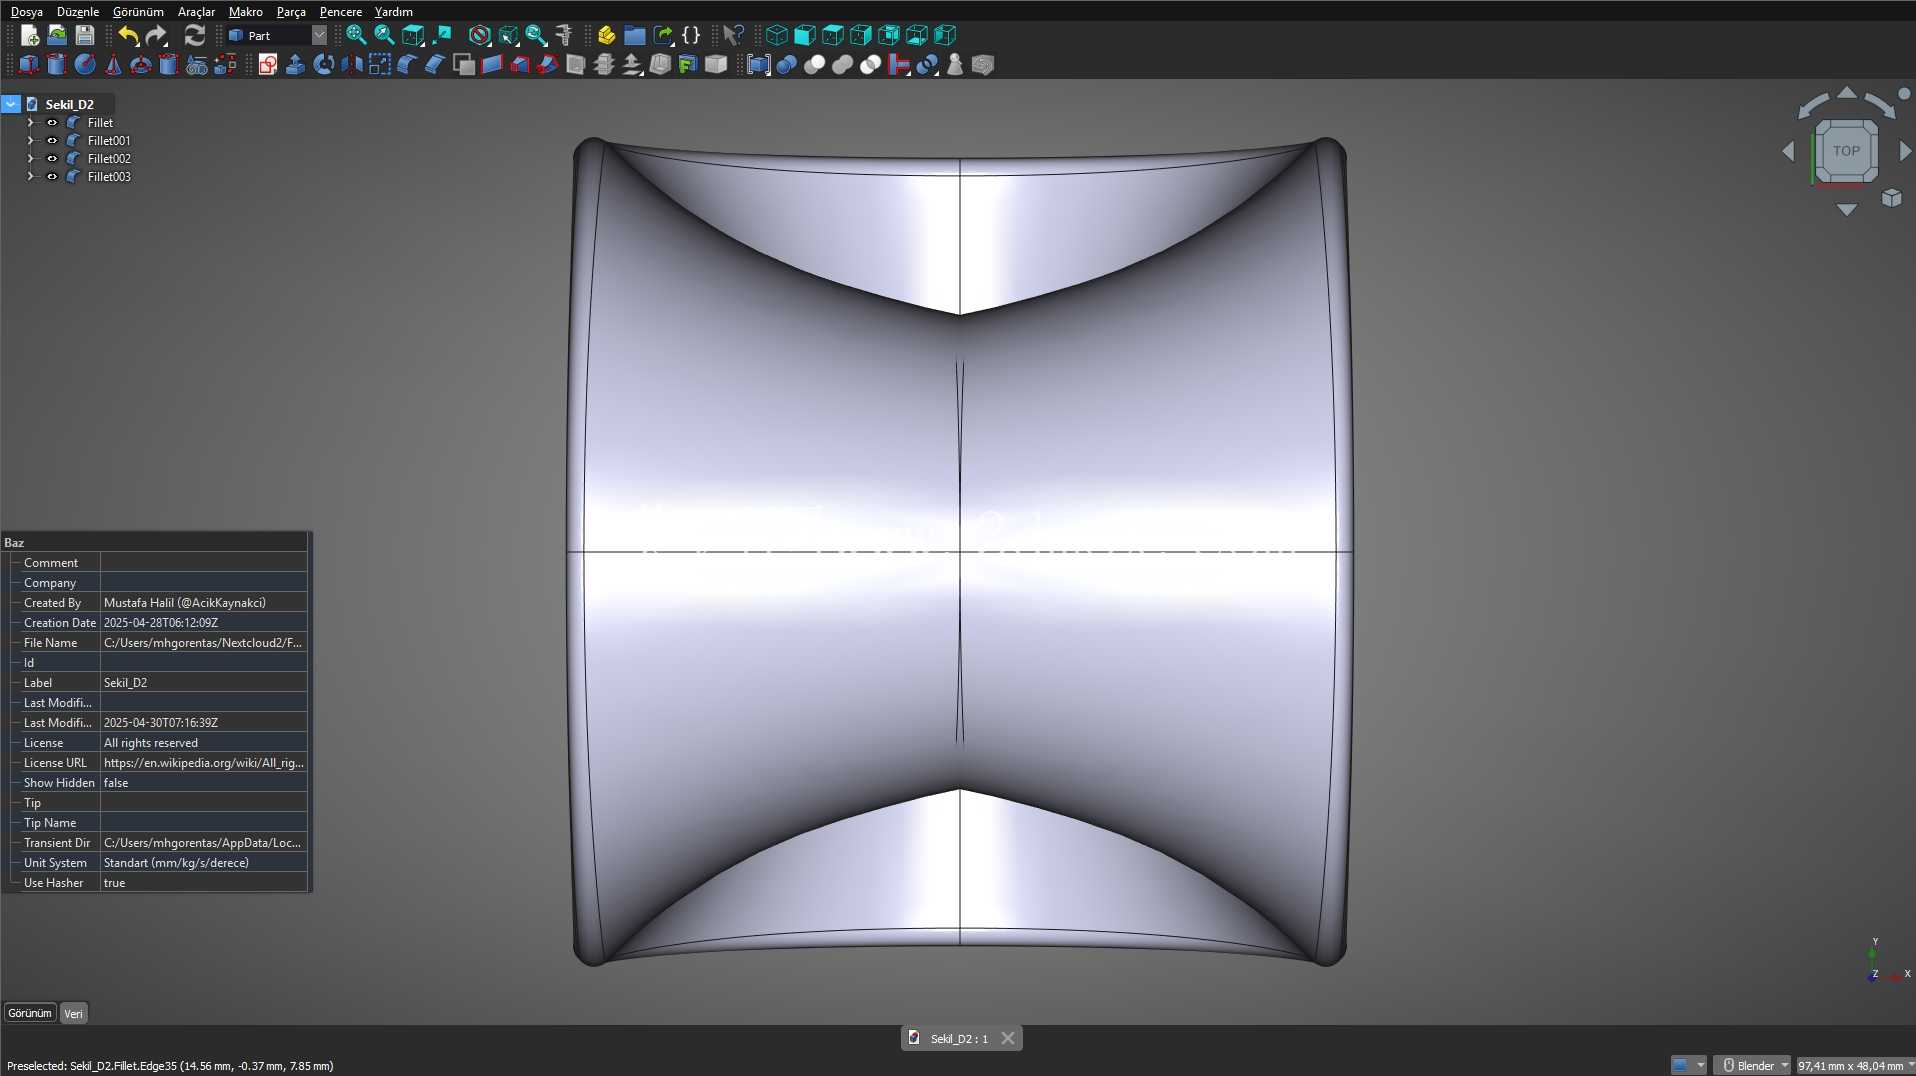The image size is (1916, 1076).
Task: Toggle visibility of Fillet003 object
Action: pos(52,177)
